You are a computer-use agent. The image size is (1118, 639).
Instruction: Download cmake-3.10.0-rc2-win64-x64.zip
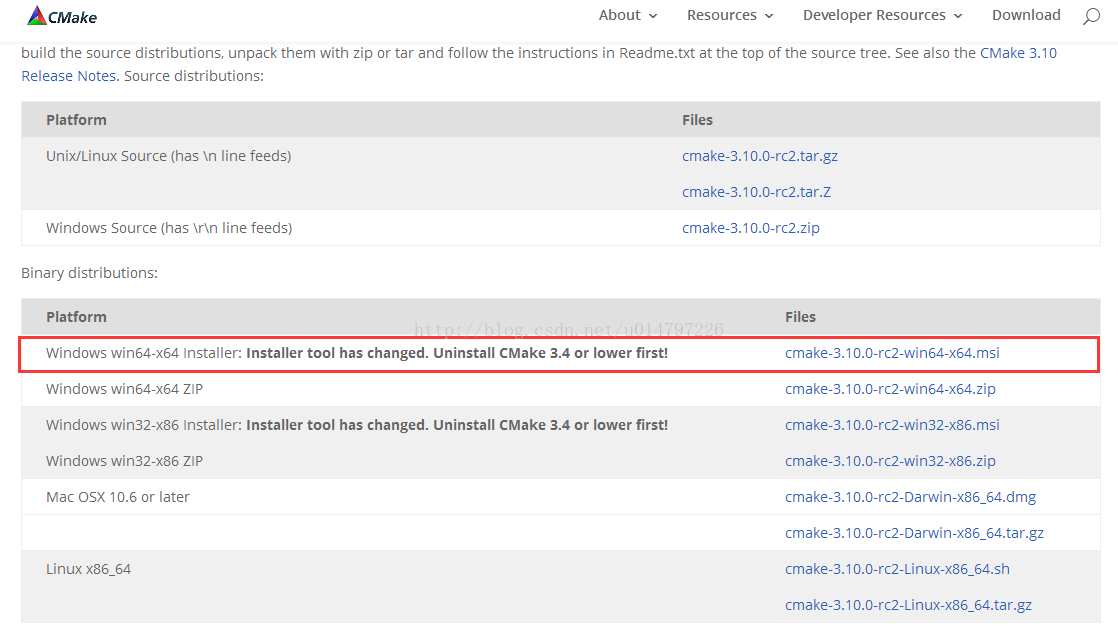[x=890, y=389]
